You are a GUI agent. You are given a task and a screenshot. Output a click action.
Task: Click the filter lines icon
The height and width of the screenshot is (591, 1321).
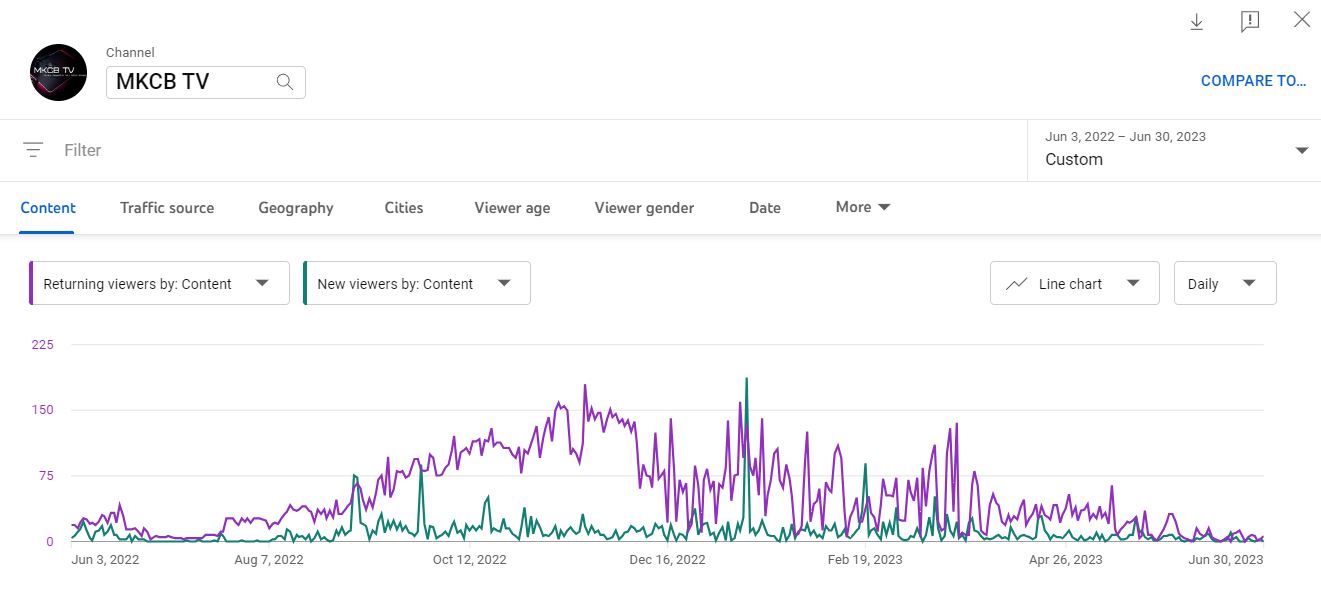[x=33, y=150]
